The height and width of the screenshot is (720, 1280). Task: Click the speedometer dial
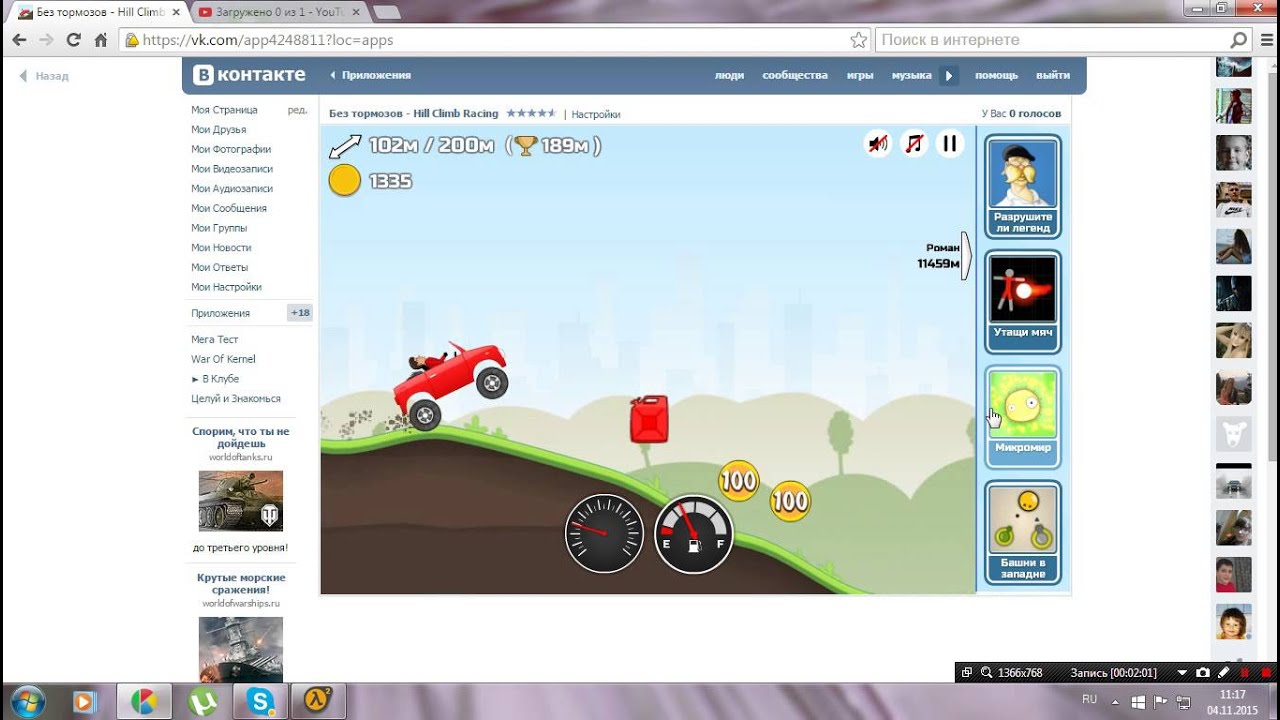click(x=604, y=534)
